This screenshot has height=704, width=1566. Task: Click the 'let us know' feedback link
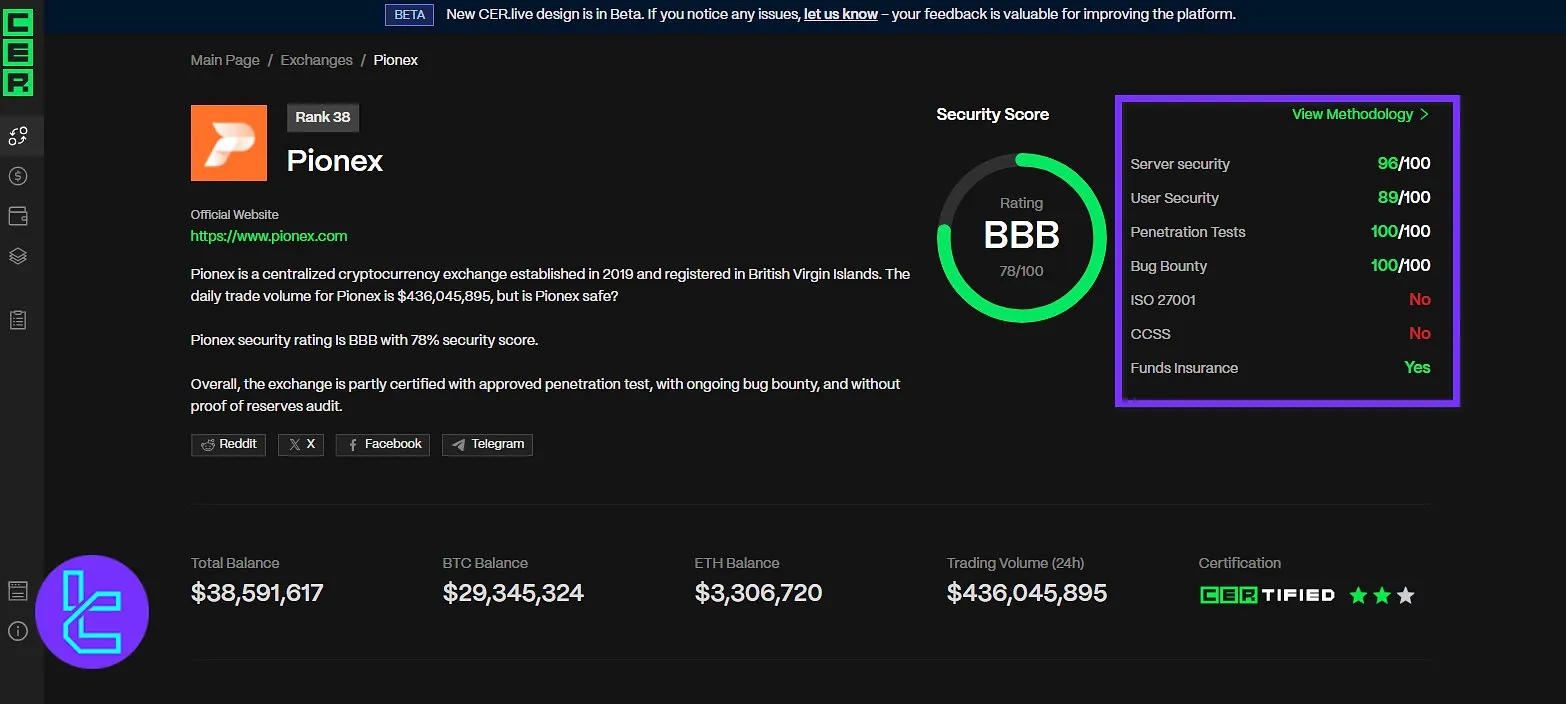tap(840, 14)
